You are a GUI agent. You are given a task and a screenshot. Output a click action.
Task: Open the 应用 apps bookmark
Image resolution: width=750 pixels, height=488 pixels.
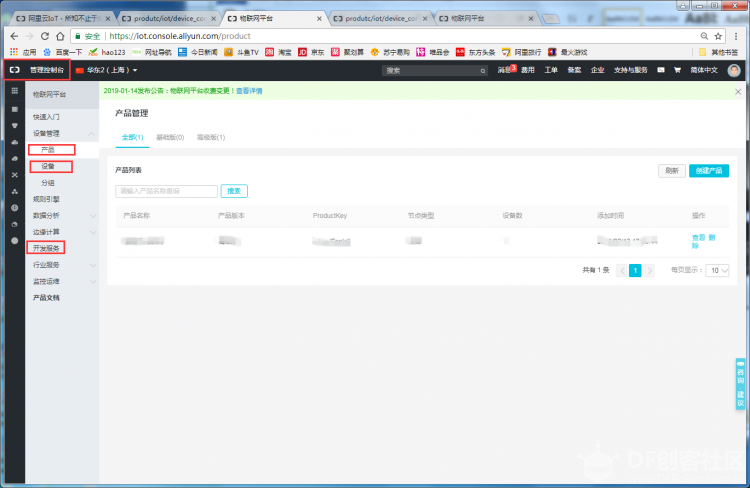pyautogui.click(x=23, y=52)
